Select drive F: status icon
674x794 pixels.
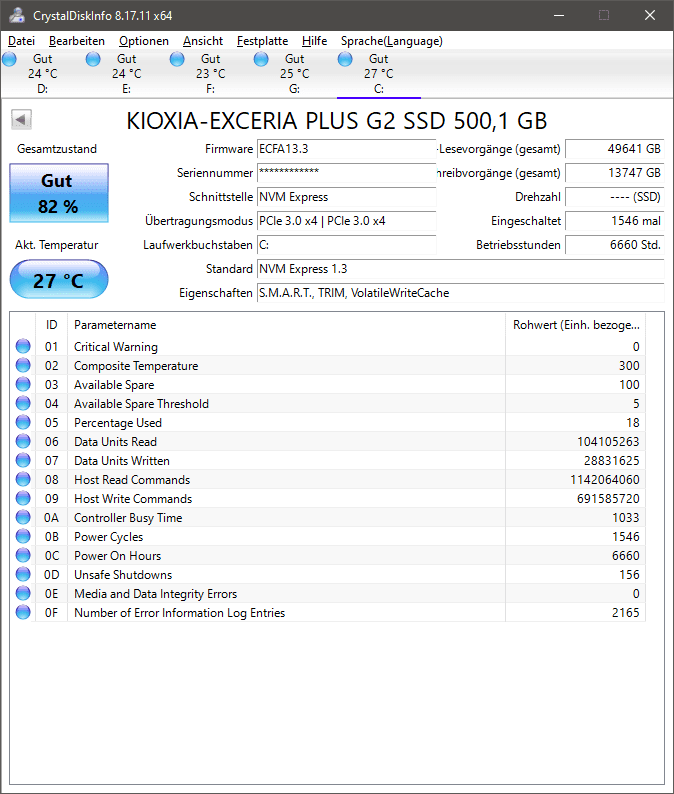(x=177, y=59)
